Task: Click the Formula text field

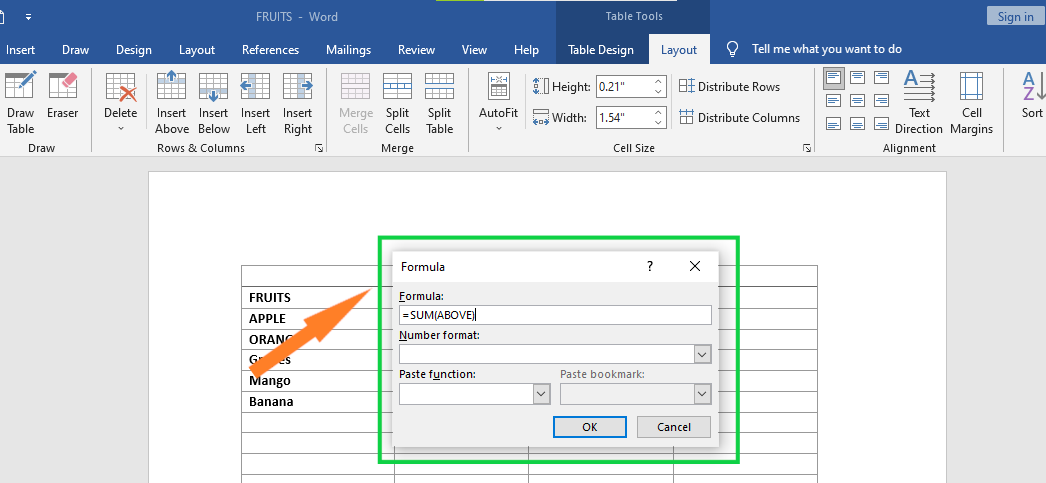Action: tap(554, 315)
